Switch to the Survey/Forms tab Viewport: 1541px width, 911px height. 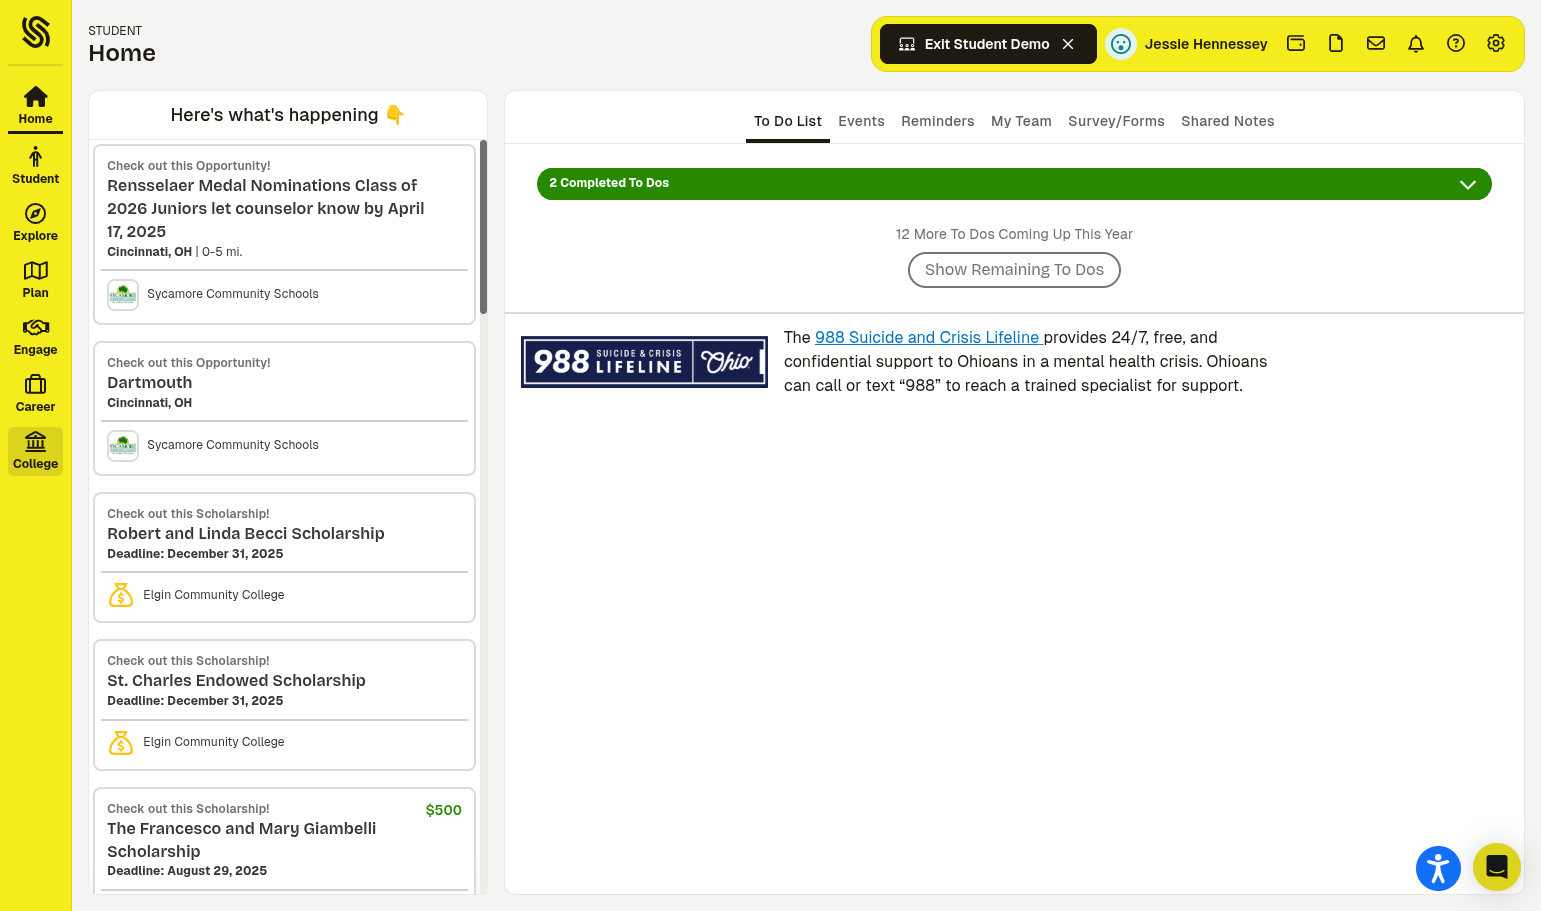pyautogui.click(x=1116, y=121)
